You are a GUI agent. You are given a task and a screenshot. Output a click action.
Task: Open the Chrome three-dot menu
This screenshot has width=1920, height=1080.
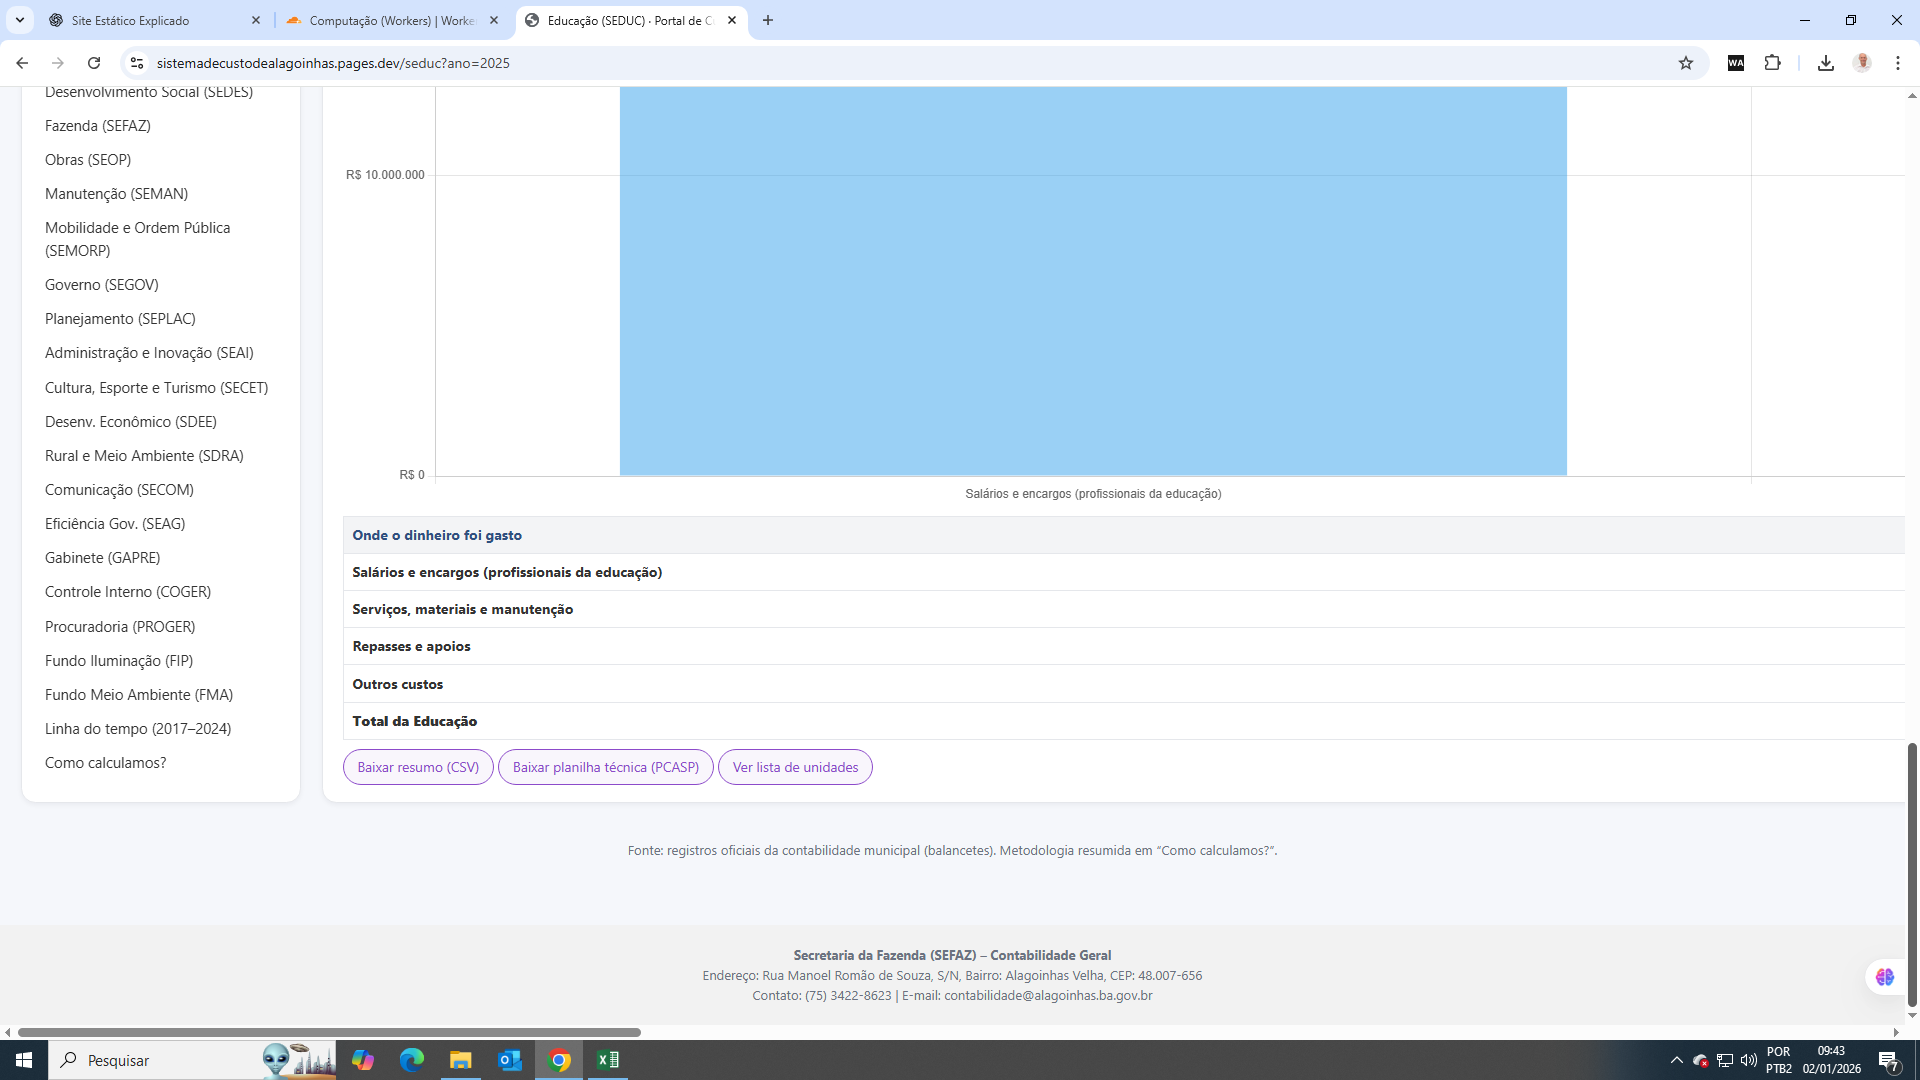[x=1898, y=62]
